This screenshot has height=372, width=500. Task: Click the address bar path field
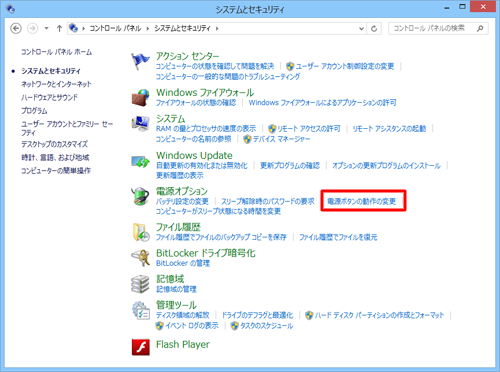point(217,28)
